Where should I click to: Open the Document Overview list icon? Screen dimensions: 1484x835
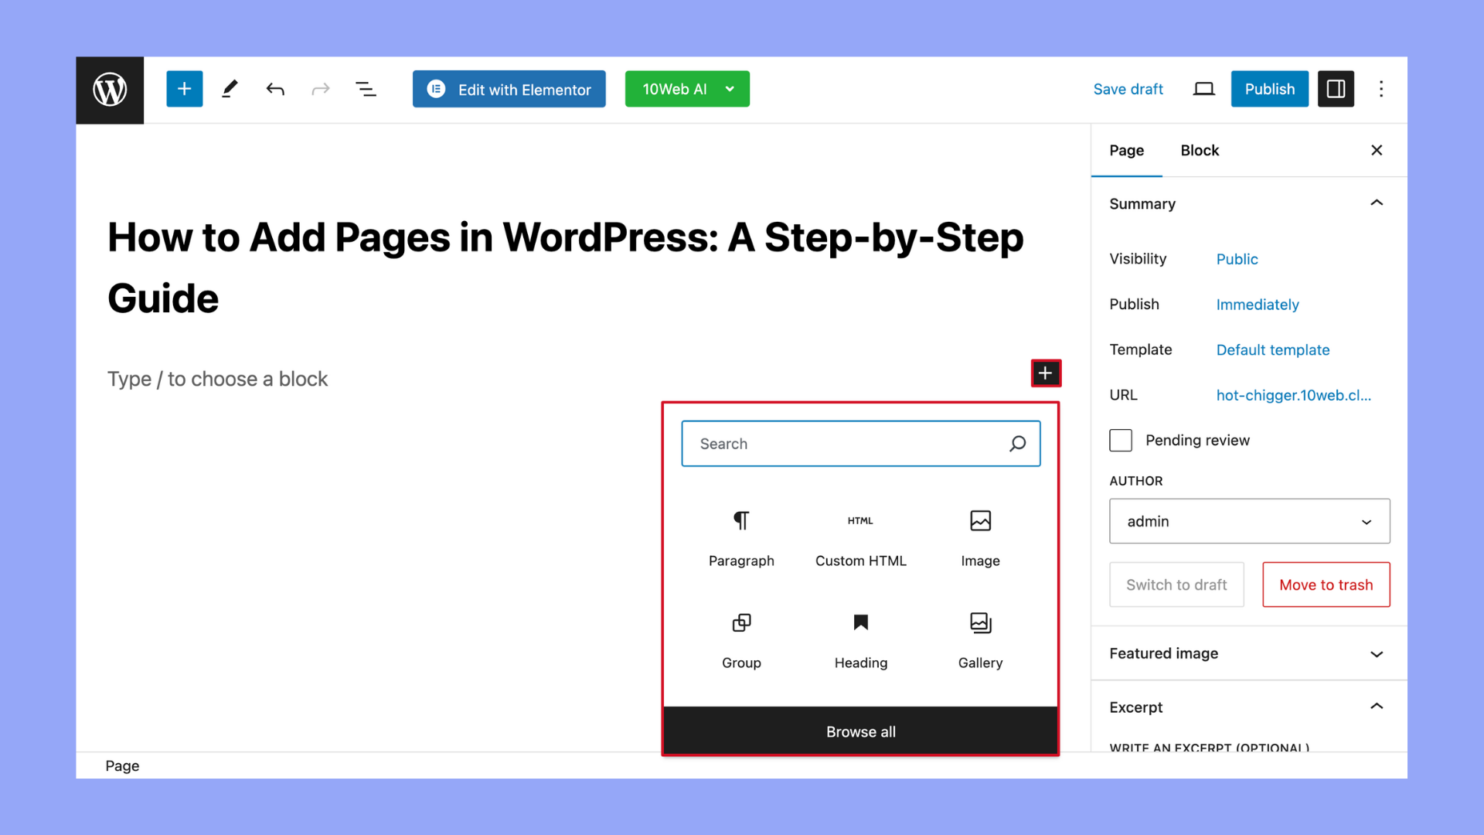pos(366,88)
